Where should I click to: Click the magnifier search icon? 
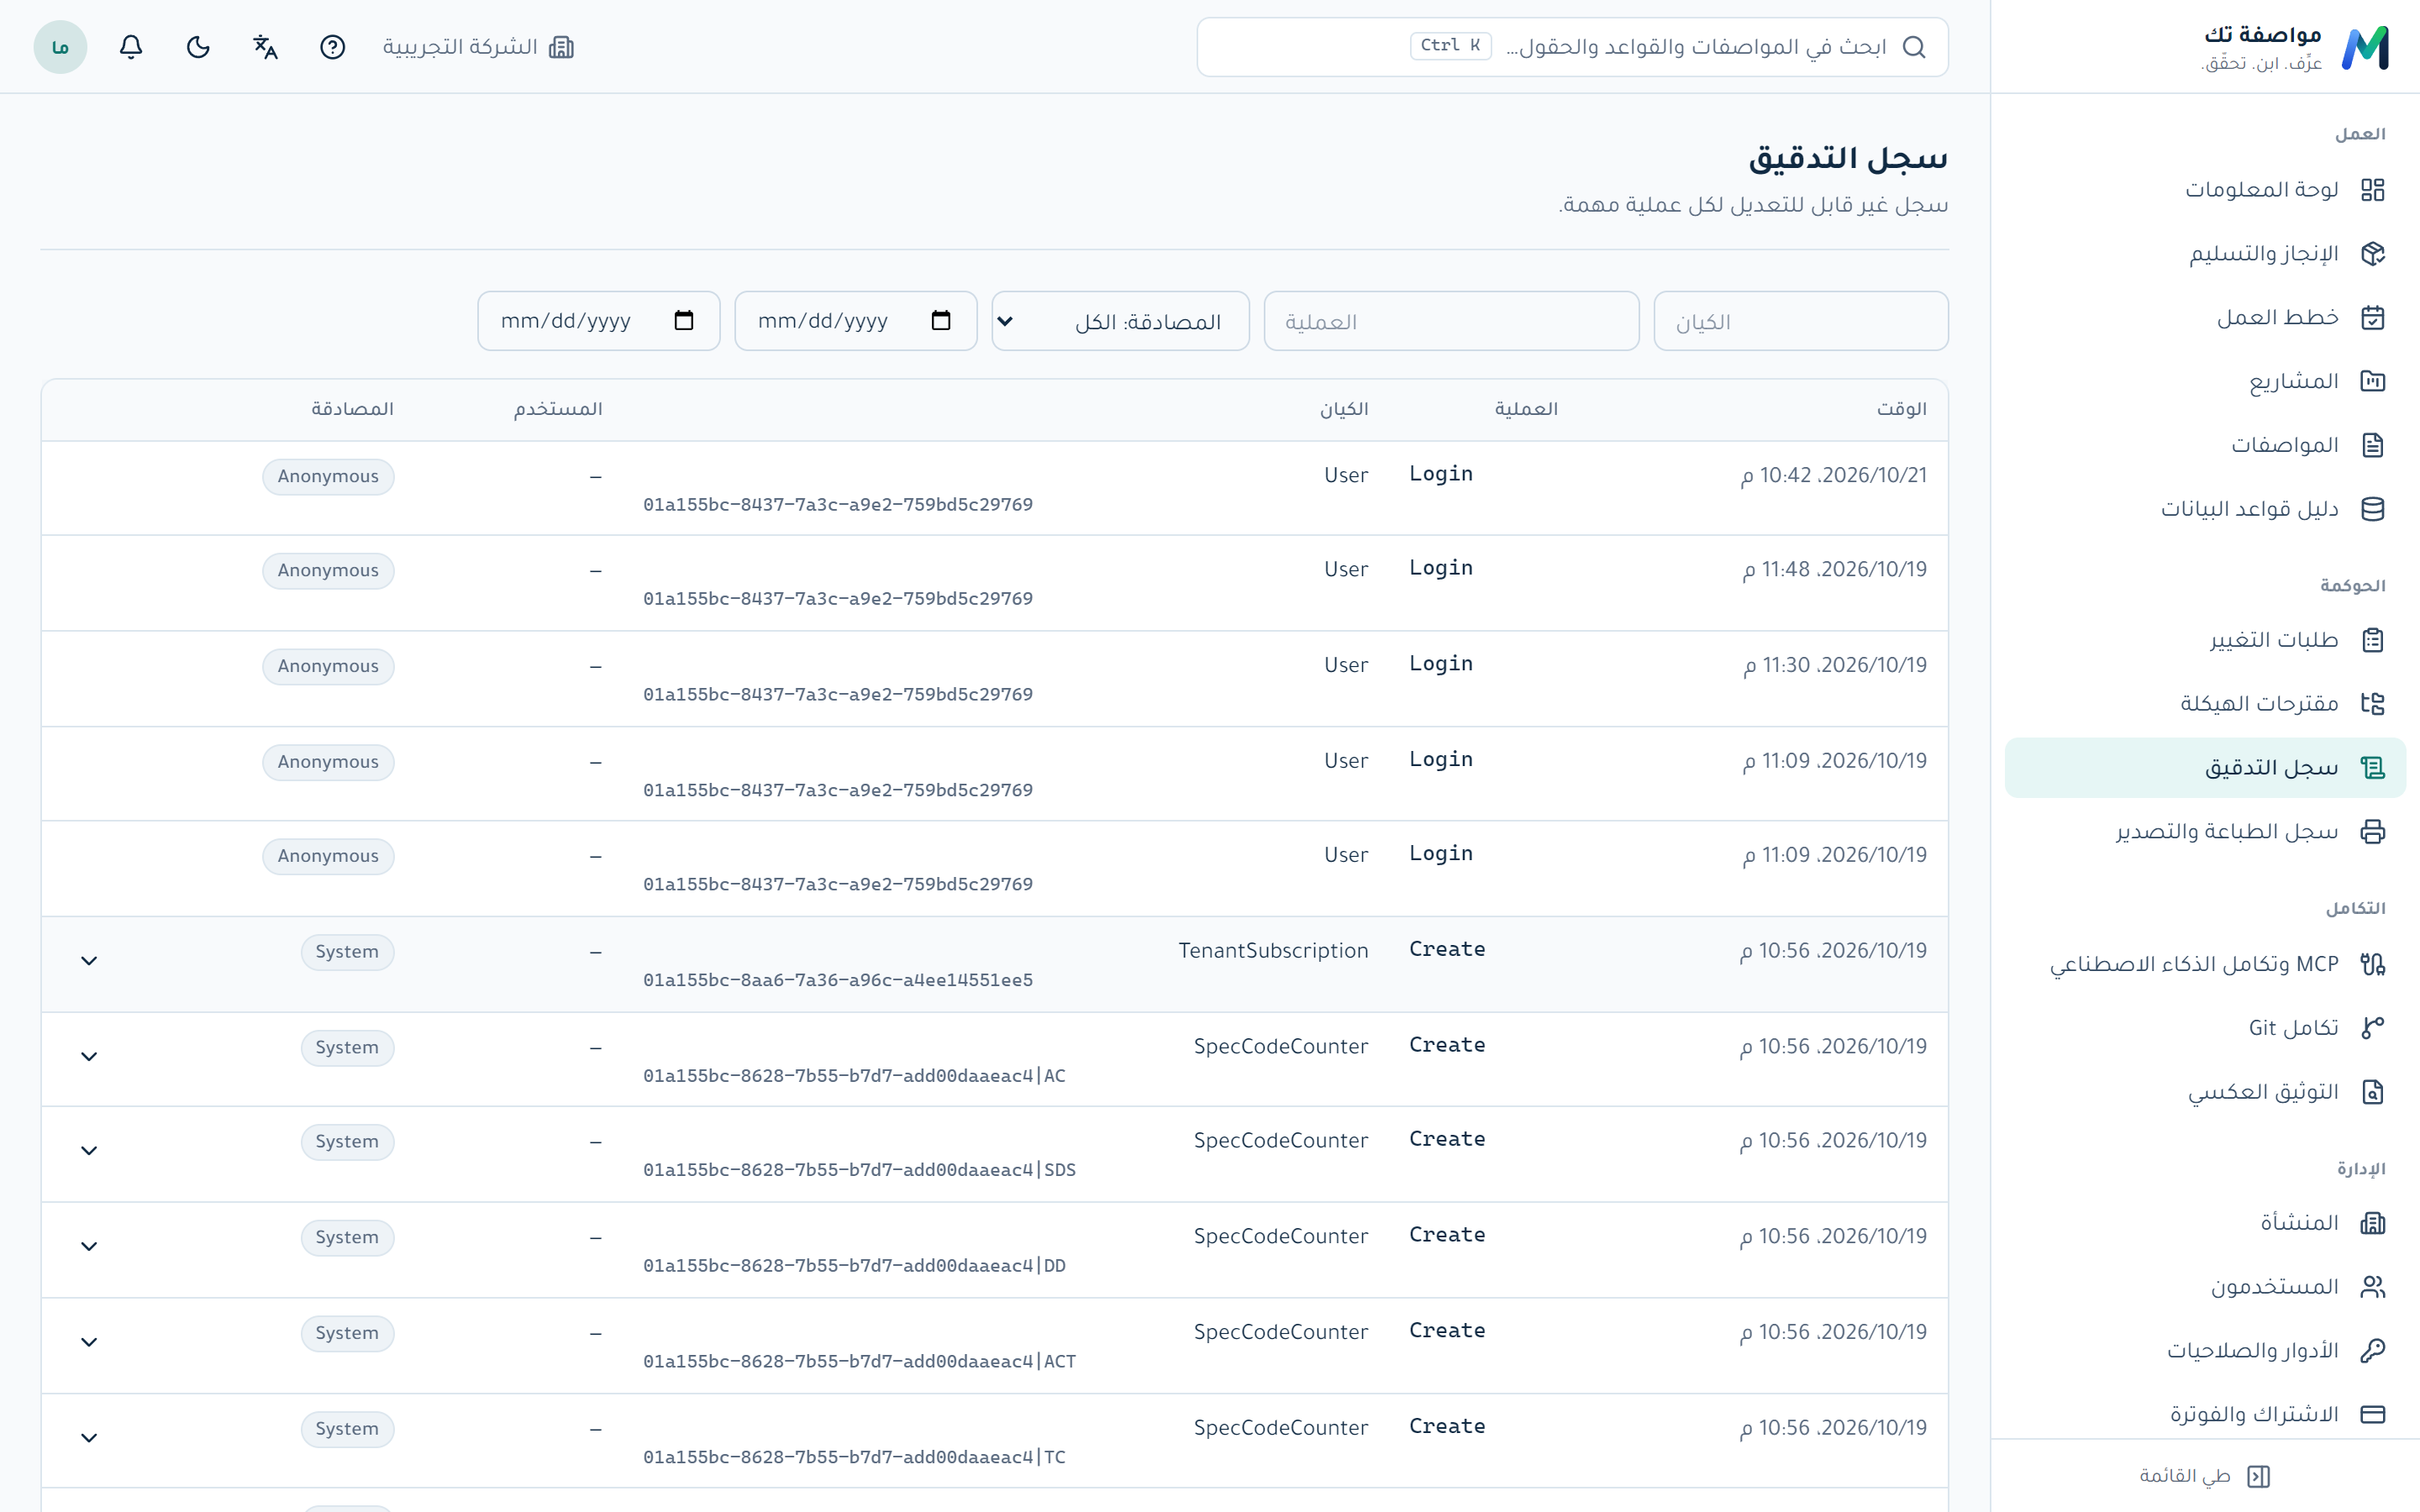[x=1913, y=47]
